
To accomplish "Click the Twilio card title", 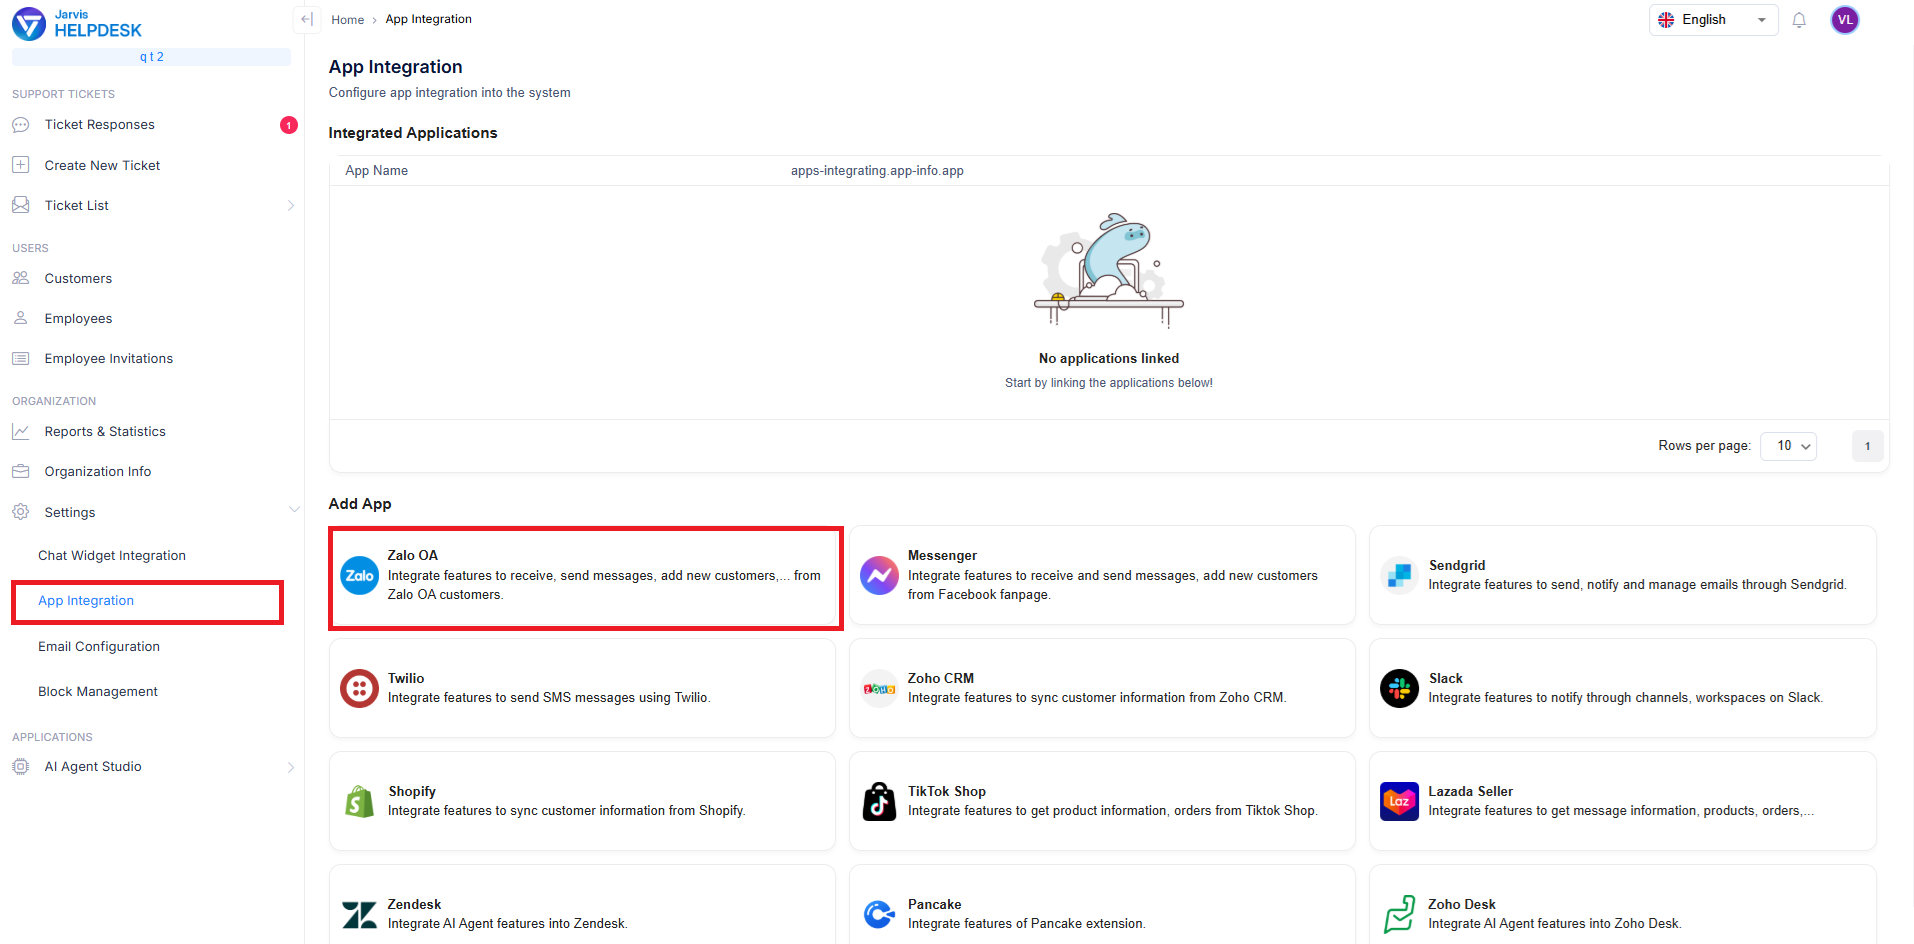I will coord(406,678).
